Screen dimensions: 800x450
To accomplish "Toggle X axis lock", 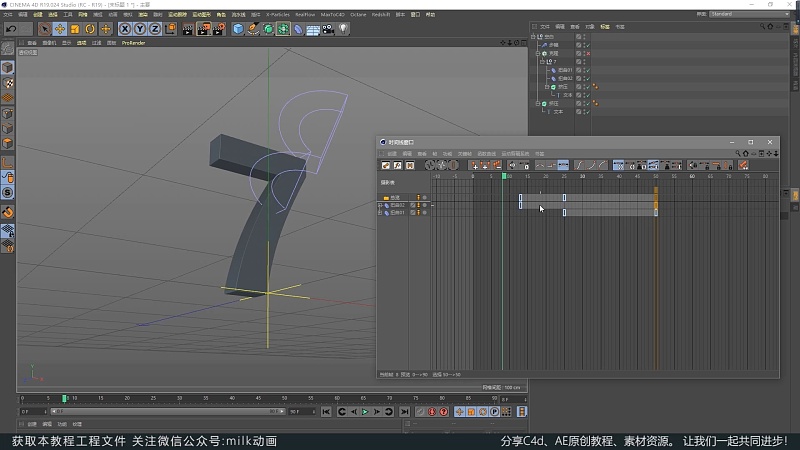I will [124, 29].
